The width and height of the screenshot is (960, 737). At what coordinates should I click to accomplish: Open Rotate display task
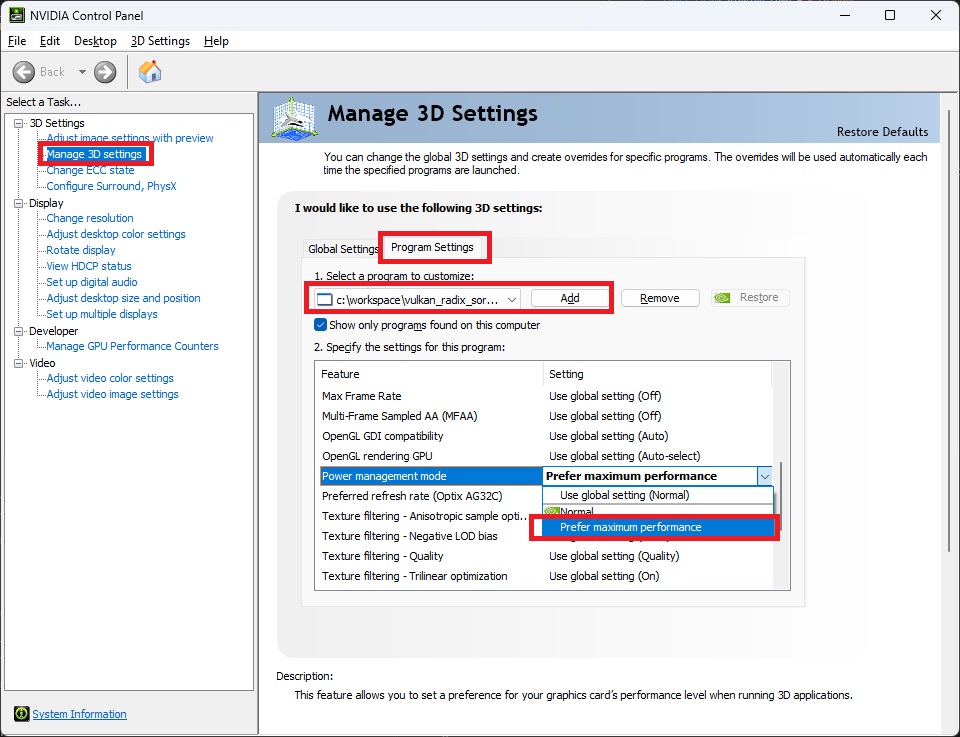coord(81,250)
